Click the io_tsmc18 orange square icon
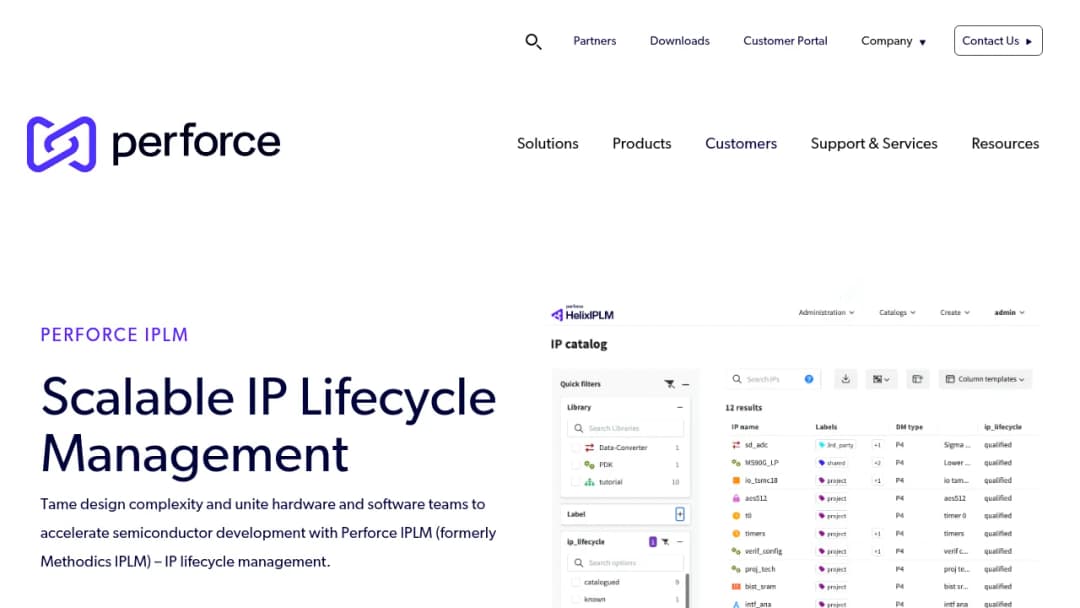The width and height of the screenshot is (1080, 608). (x=736, y=481)
